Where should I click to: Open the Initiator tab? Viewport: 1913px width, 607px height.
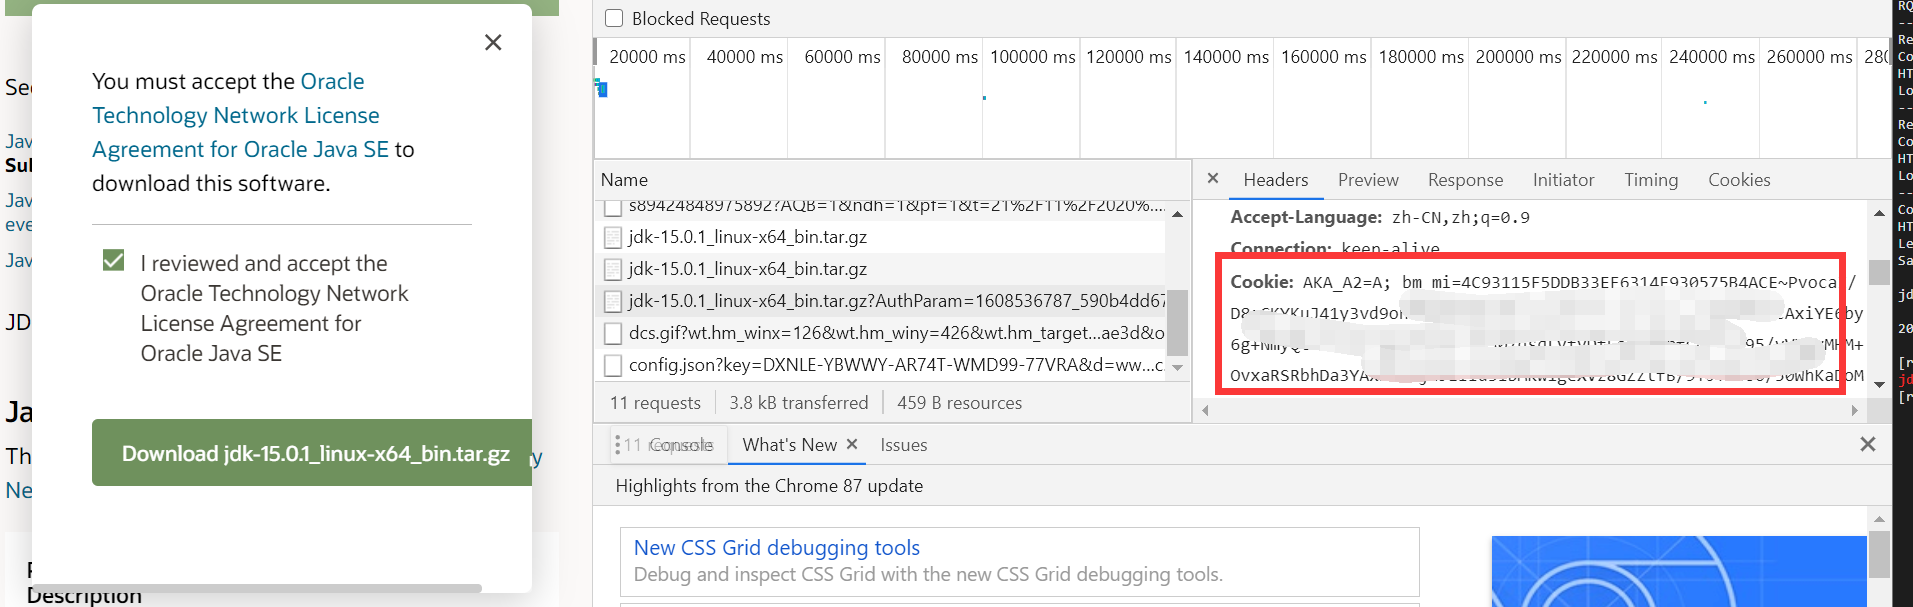click(x=1563, y=180)
